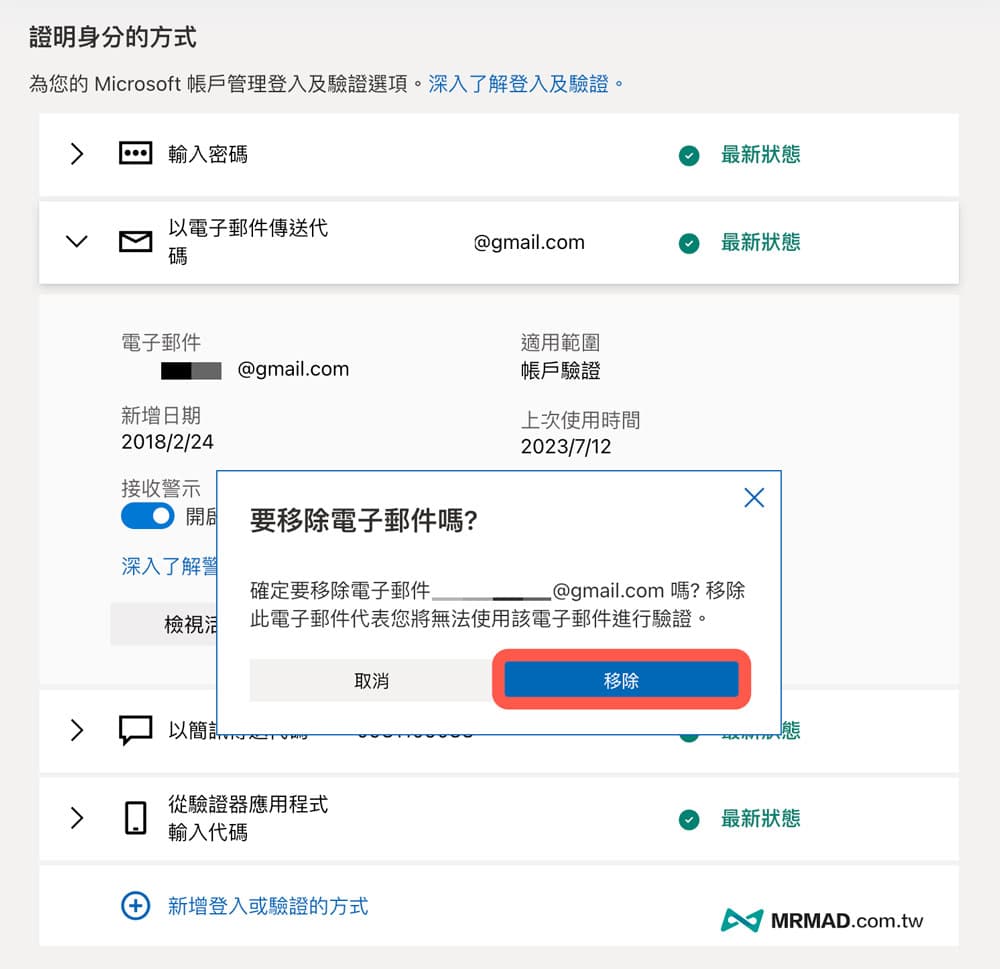Click the 2018/2/24 added date value
Image resolution: width=1000 pixels, height=969 pixels.
point(167,441)
